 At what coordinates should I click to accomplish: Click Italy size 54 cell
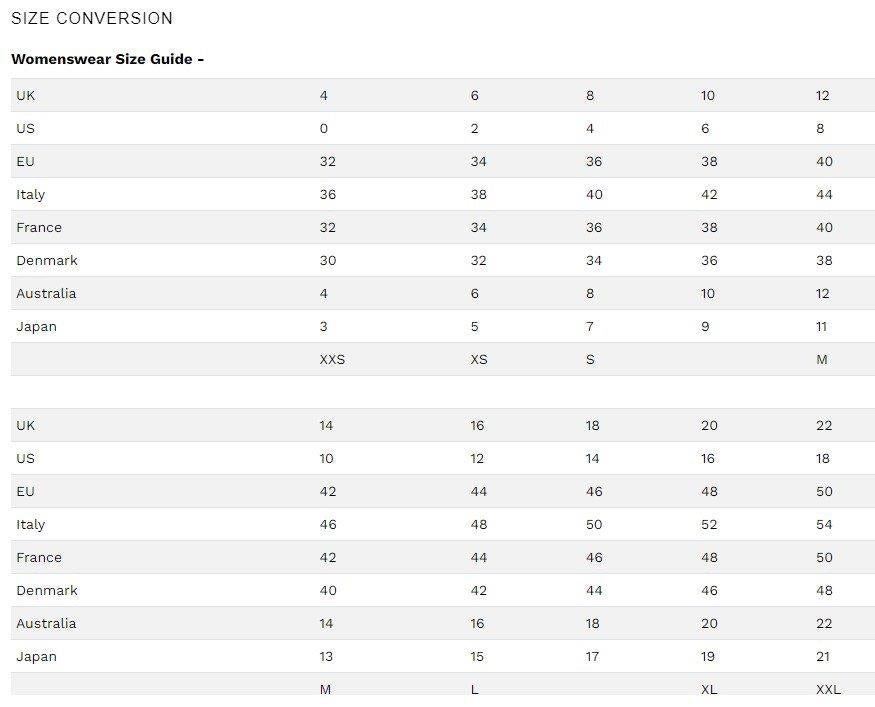click(824, 525)
